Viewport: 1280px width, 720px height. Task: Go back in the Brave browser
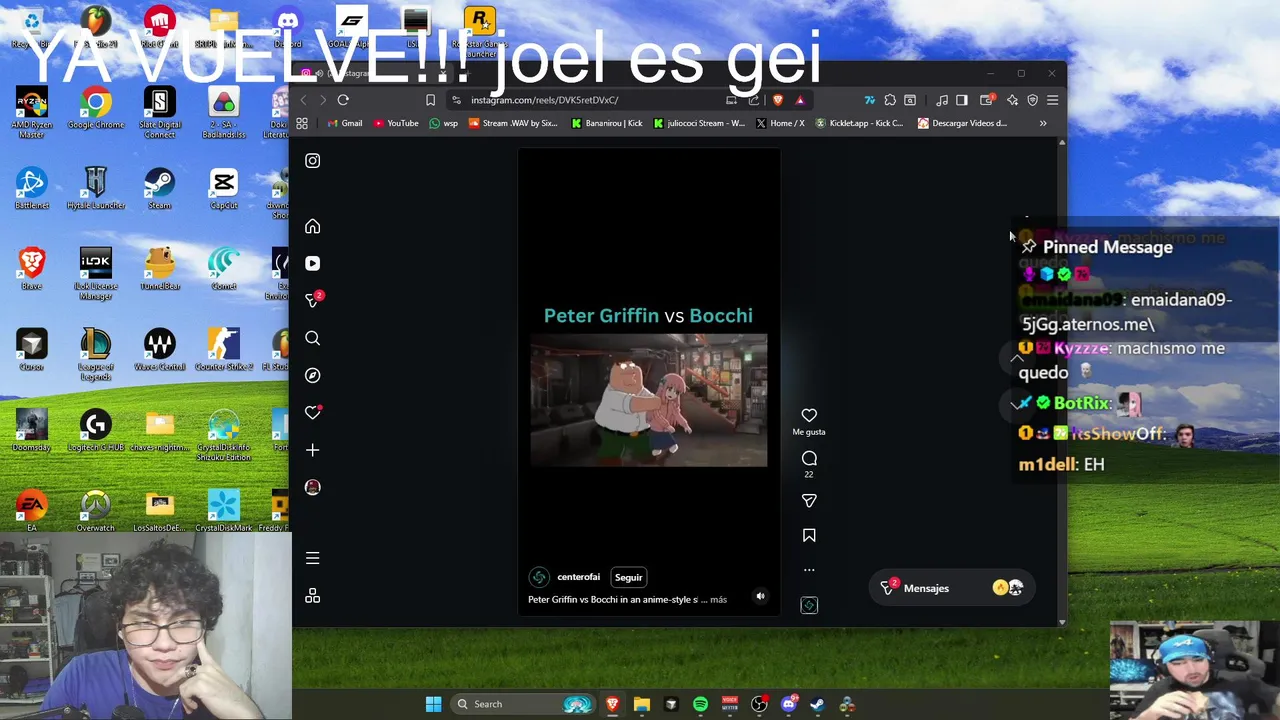point(303,100)
